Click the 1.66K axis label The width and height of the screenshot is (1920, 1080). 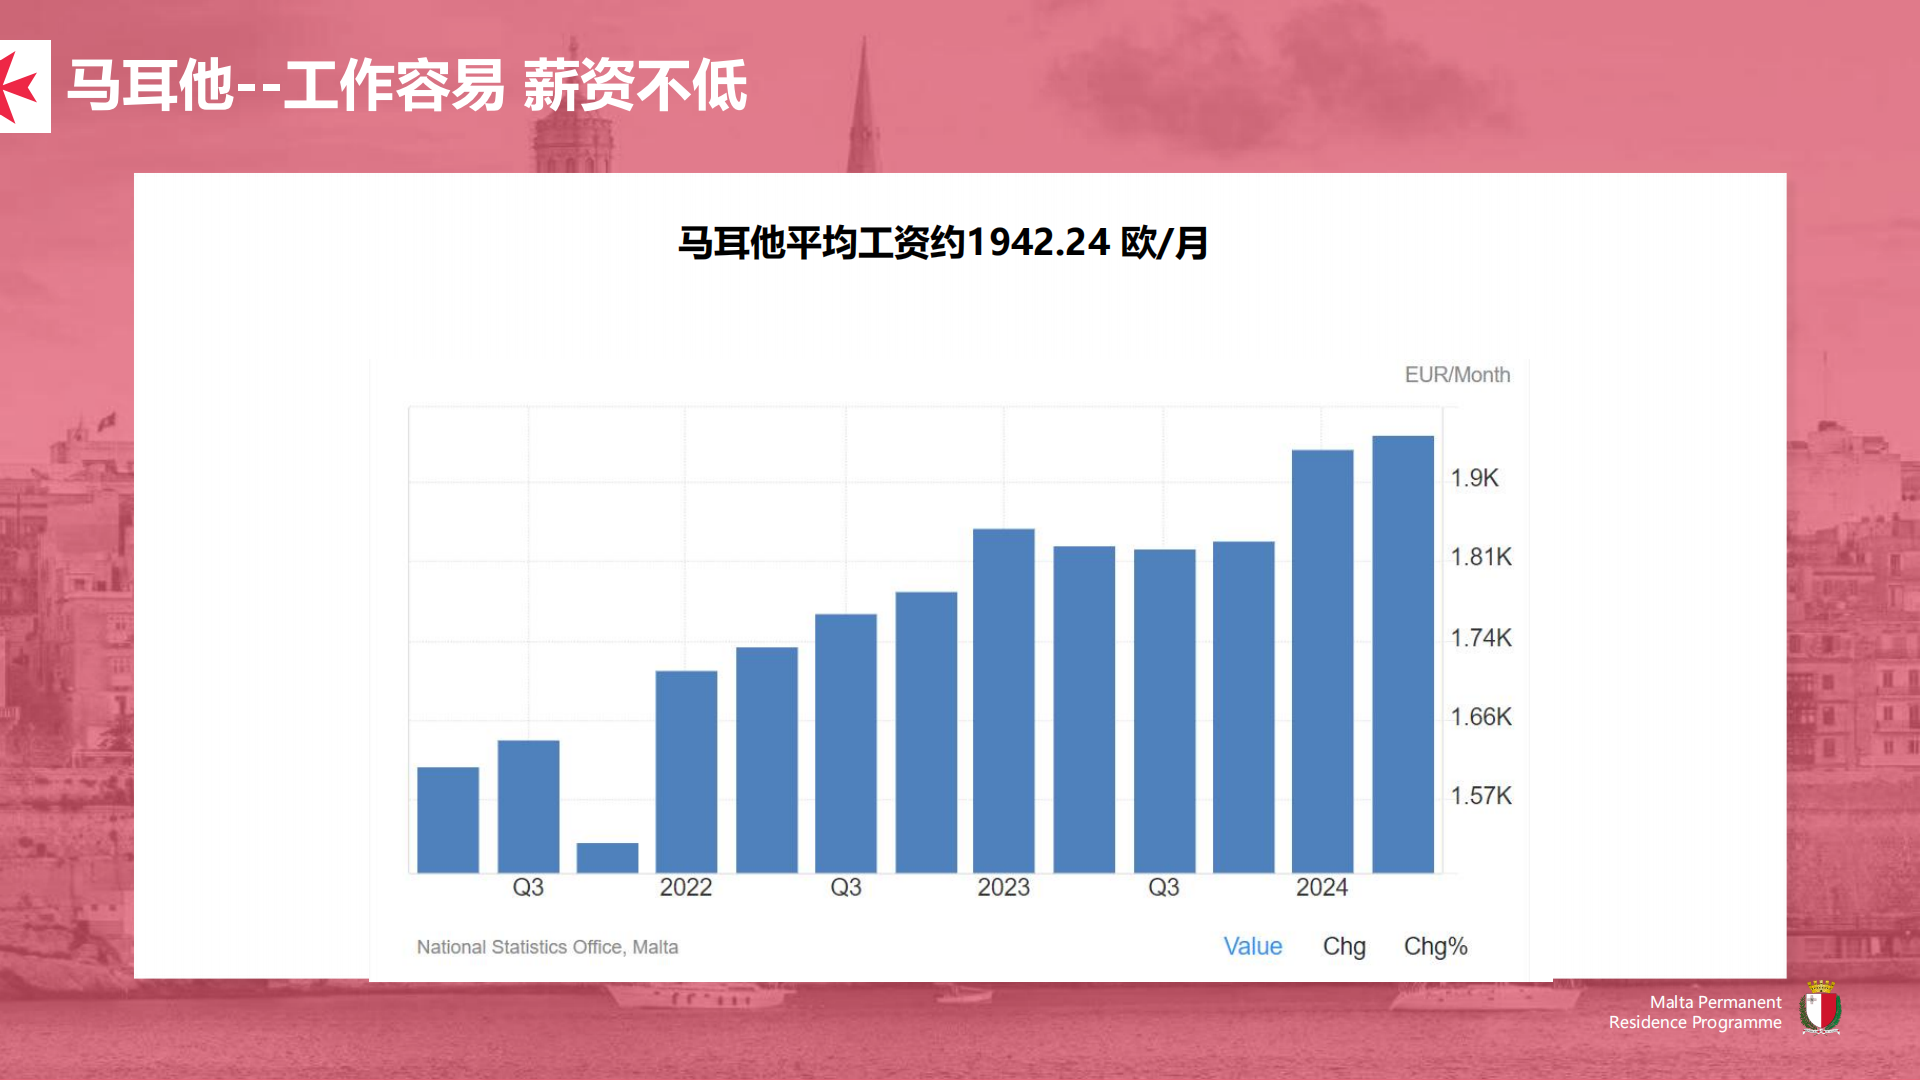tap(1481, 717)
